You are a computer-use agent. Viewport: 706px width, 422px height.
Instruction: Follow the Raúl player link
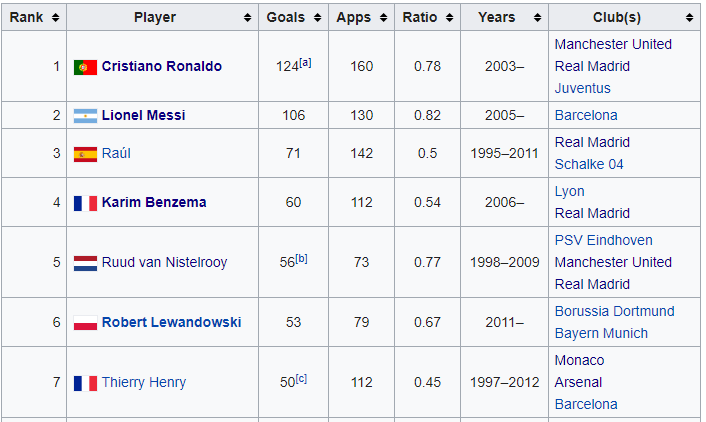click(x=116, y=153)
